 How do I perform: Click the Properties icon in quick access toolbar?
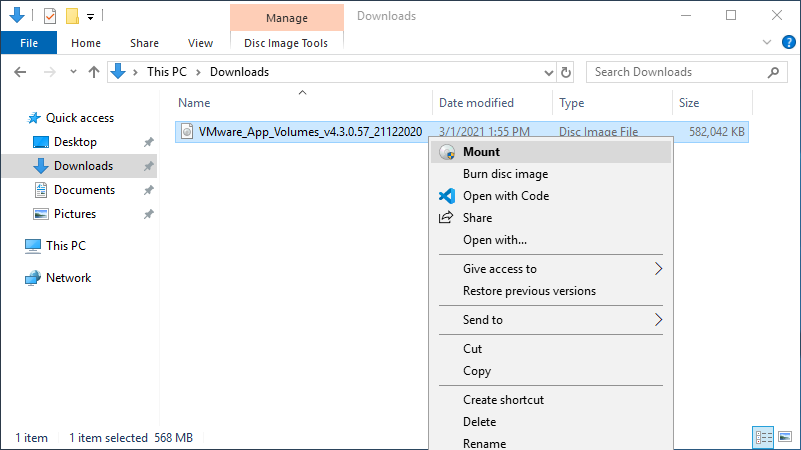pyautogui.click(x=49, y=16)
